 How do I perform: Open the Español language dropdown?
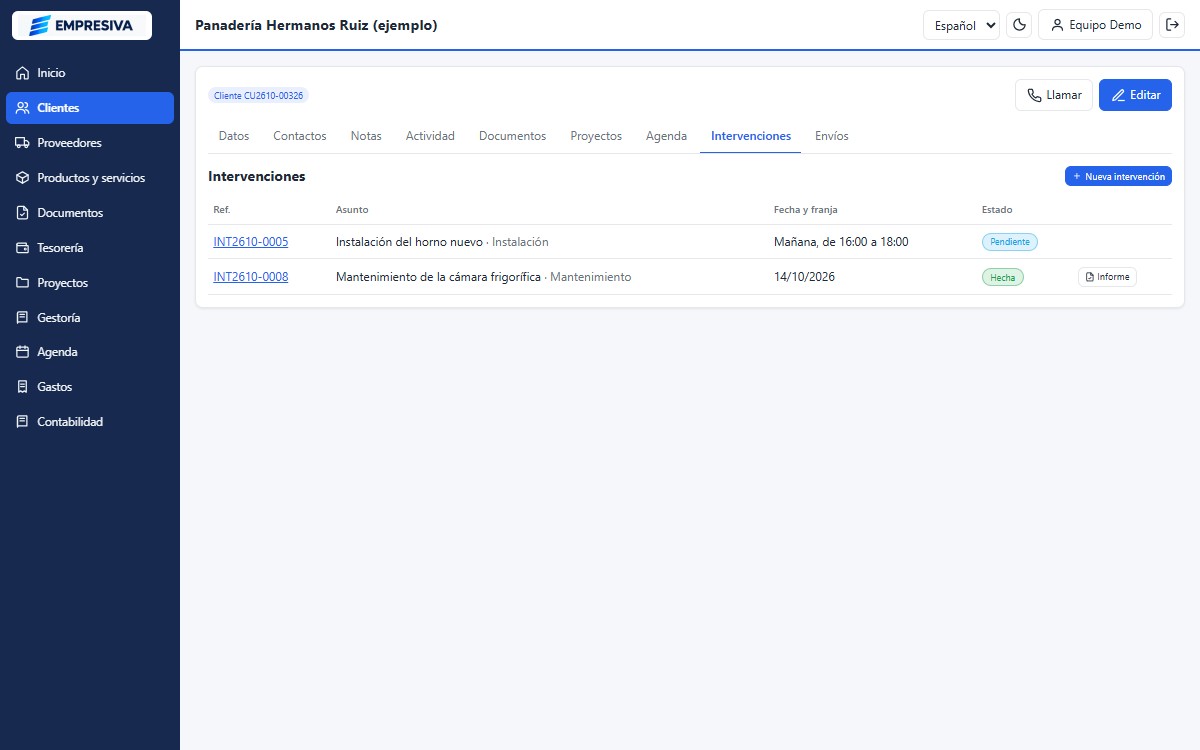[x=961, y=25]
